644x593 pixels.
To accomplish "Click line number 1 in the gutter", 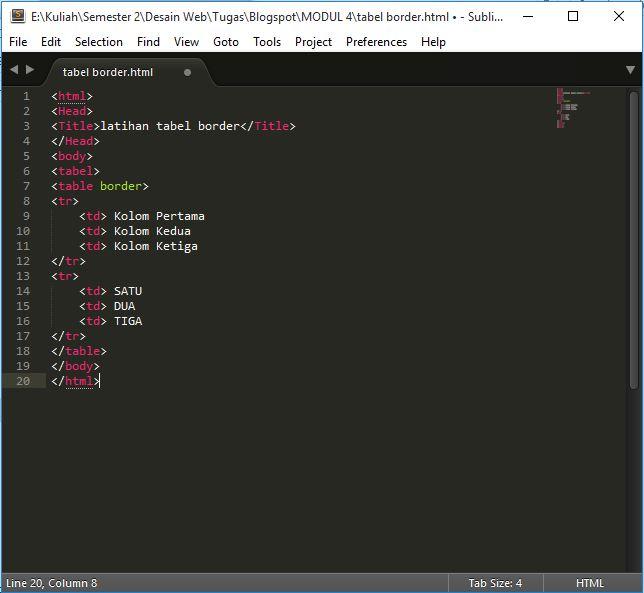I will click(26, 96).
